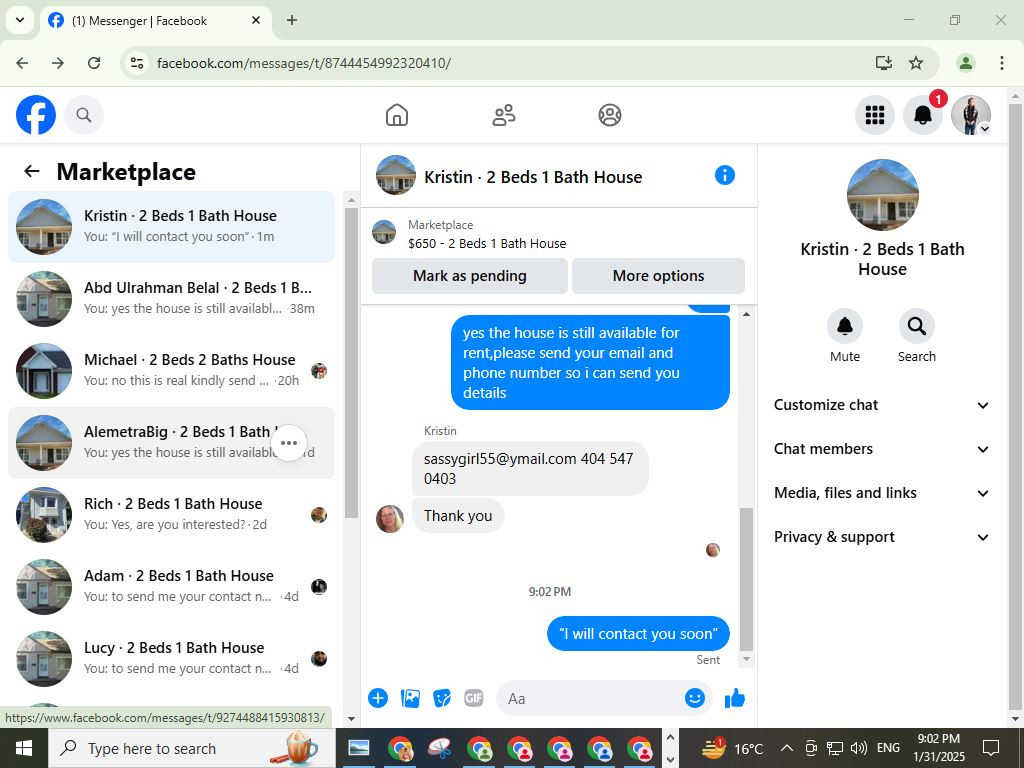The width and height of the screenshot is (1024, 768).
Task: Expand Chat members section
Action: 882,449
